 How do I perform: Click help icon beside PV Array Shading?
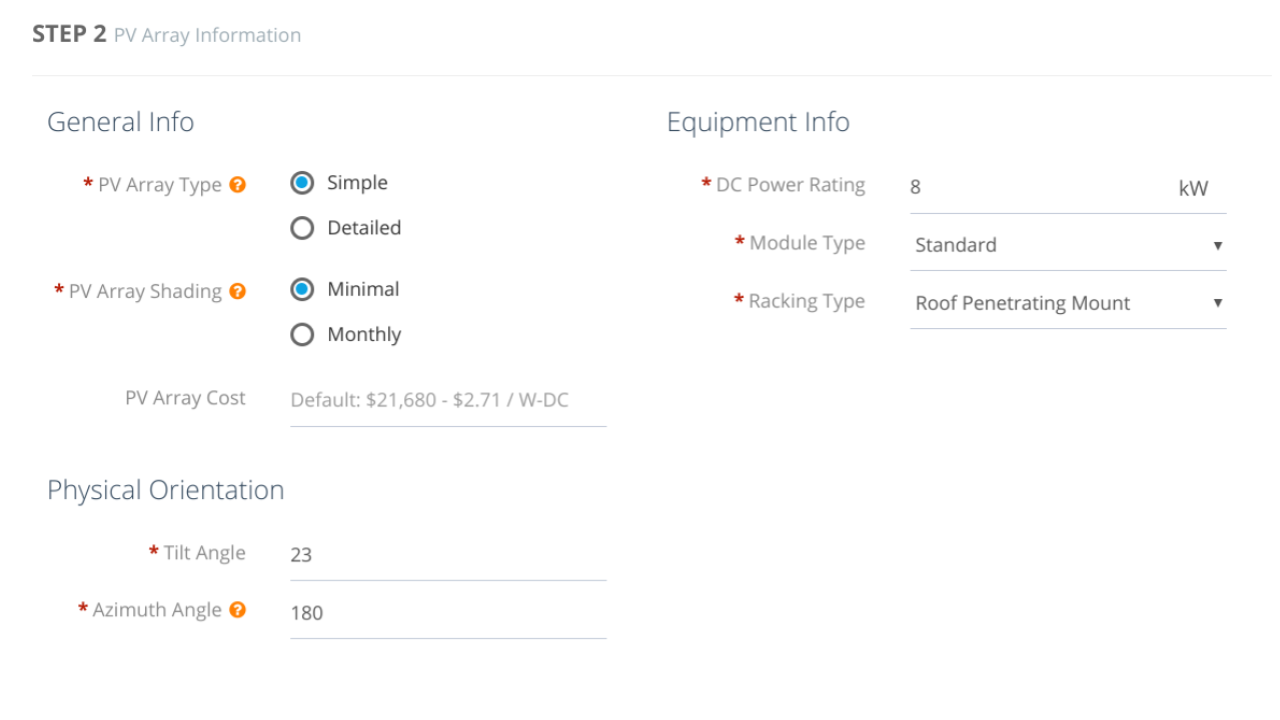[238, 292]
